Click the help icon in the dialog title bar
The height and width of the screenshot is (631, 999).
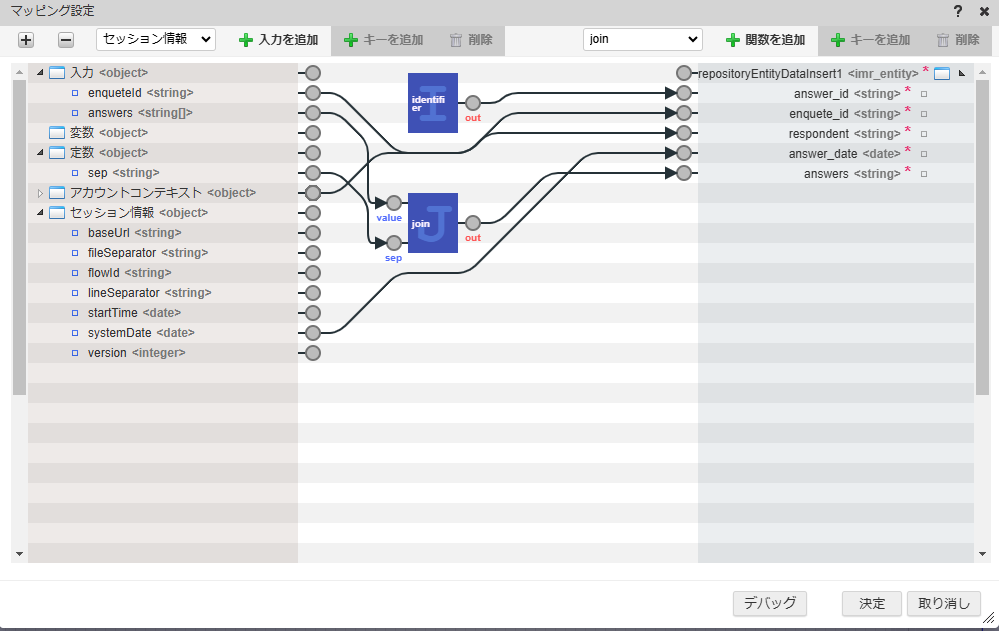(957, 12)
